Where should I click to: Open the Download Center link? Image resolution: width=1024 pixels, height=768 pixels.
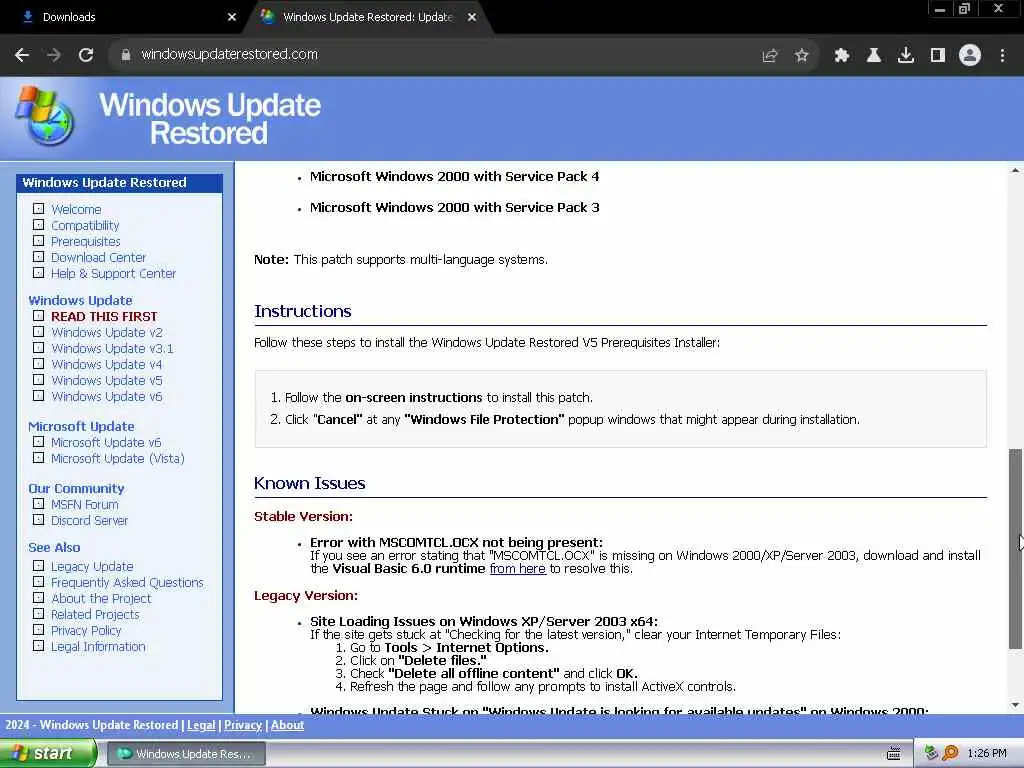[x=99, y=257]
